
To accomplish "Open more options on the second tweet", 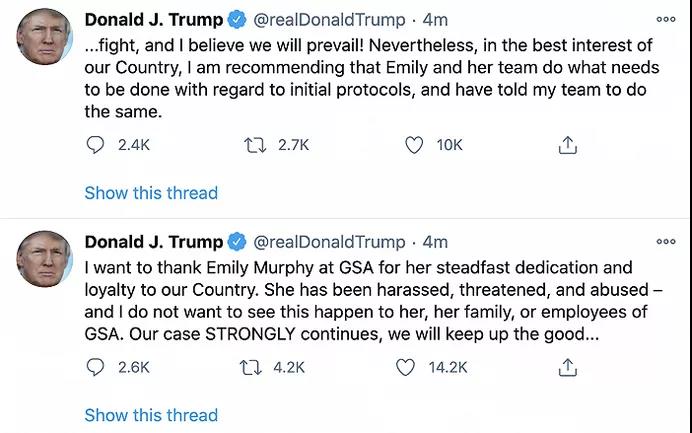I will click(x=665, y=241).
